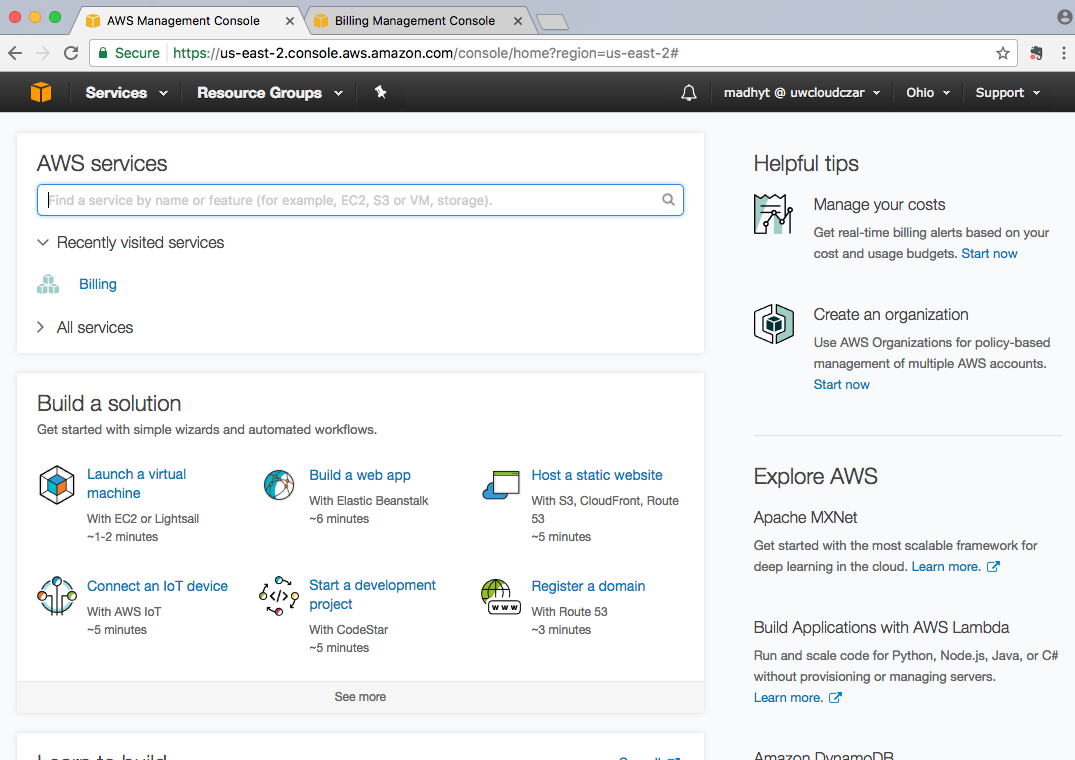Open Host a static website link
1075x760 pixels.
pyautogui.click(x=596, y=475)
